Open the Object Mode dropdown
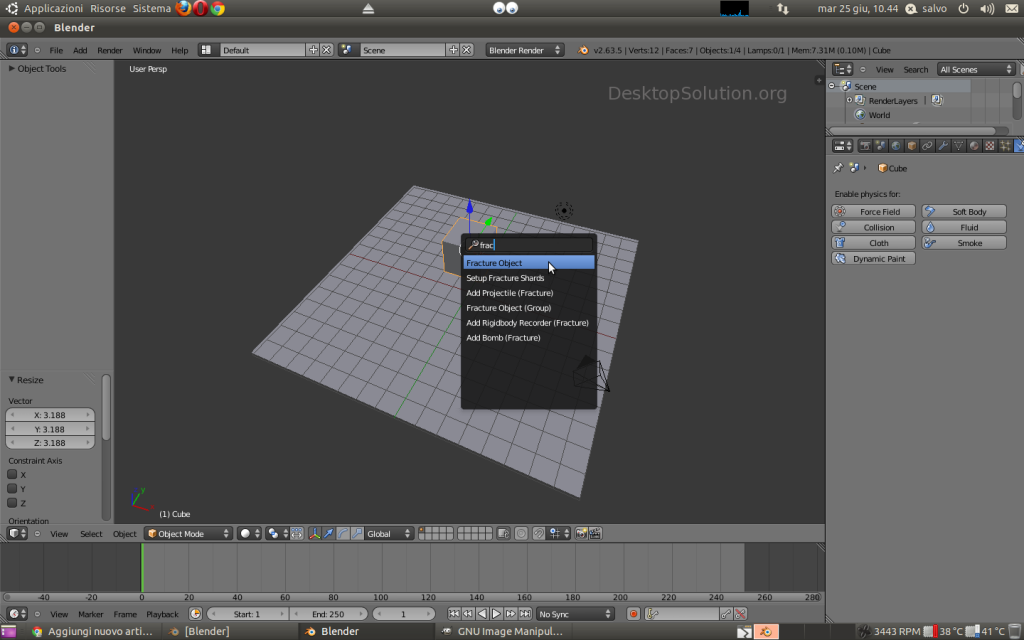This screenshot has height=640, width=1024. pyautogui.click(x=188, y=534)
